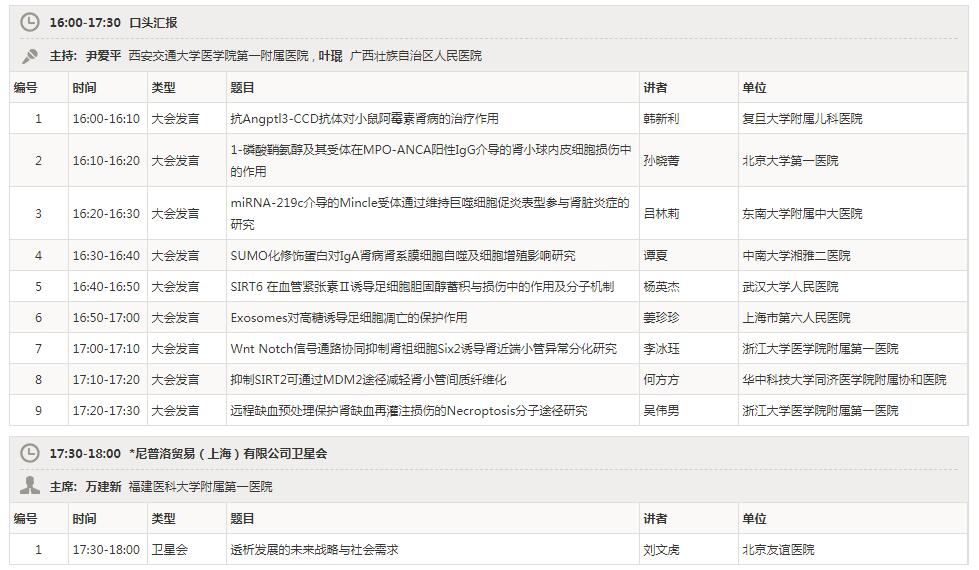
Task: Click 武汉大学人民医院
Action: (790, 287)
